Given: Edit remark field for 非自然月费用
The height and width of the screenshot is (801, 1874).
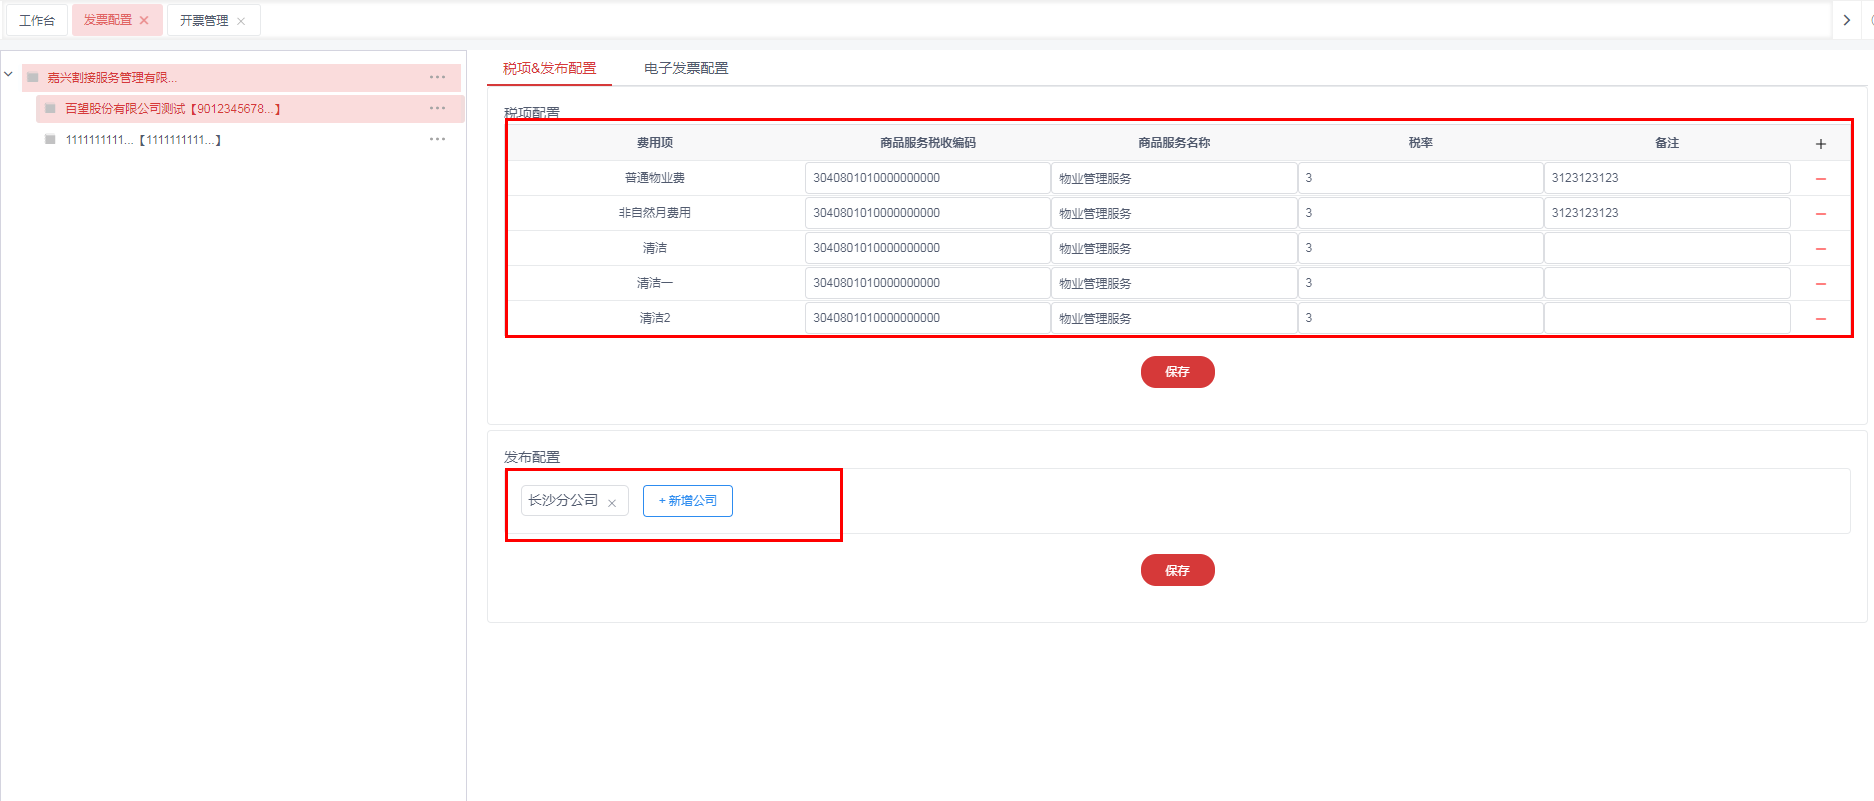Looking at the screenshot, I should point(1667,213).
